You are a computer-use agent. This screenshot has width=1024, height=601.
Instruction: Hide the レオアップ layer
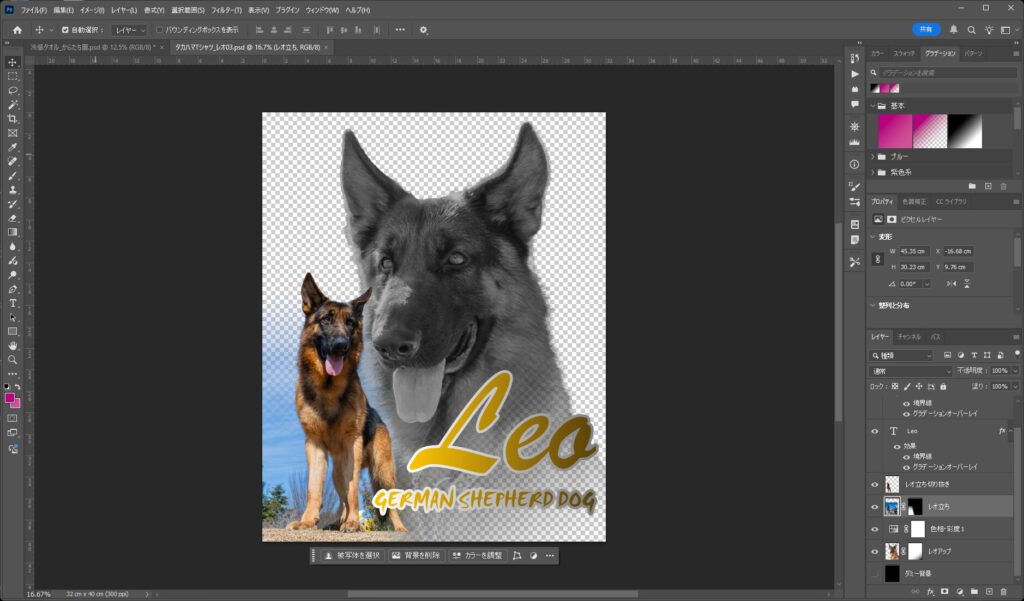coord(875,551)
